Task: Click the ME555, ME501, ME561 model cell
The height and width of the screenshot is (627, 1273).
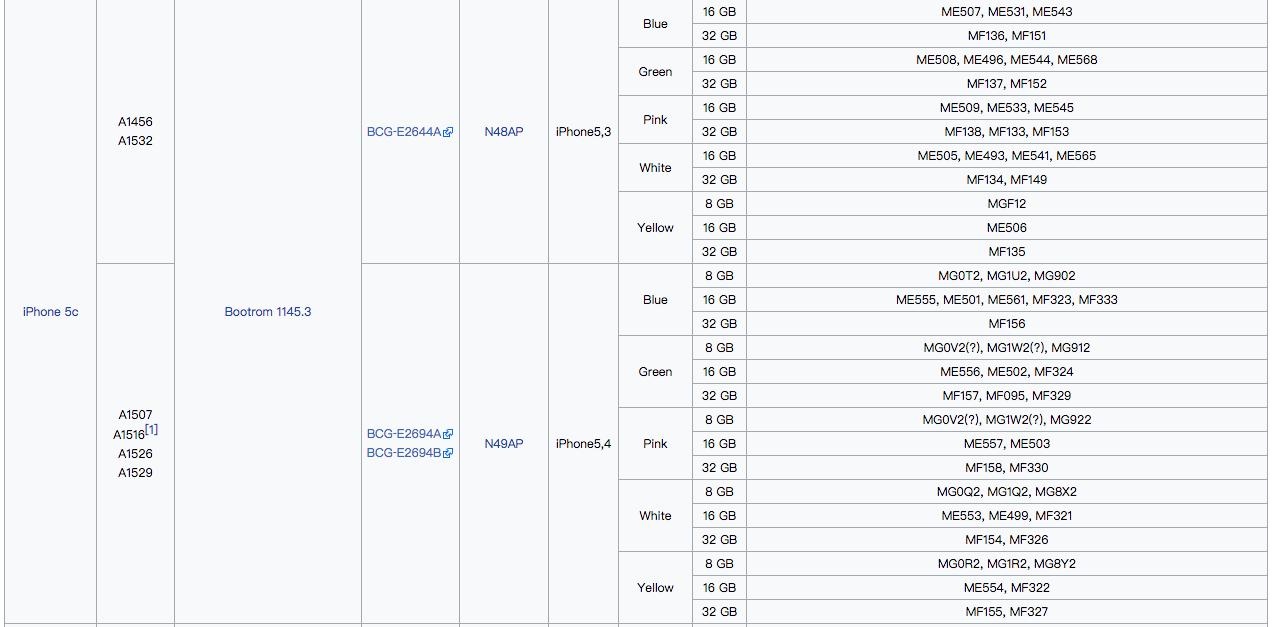Action: [x=1006, y=300]
